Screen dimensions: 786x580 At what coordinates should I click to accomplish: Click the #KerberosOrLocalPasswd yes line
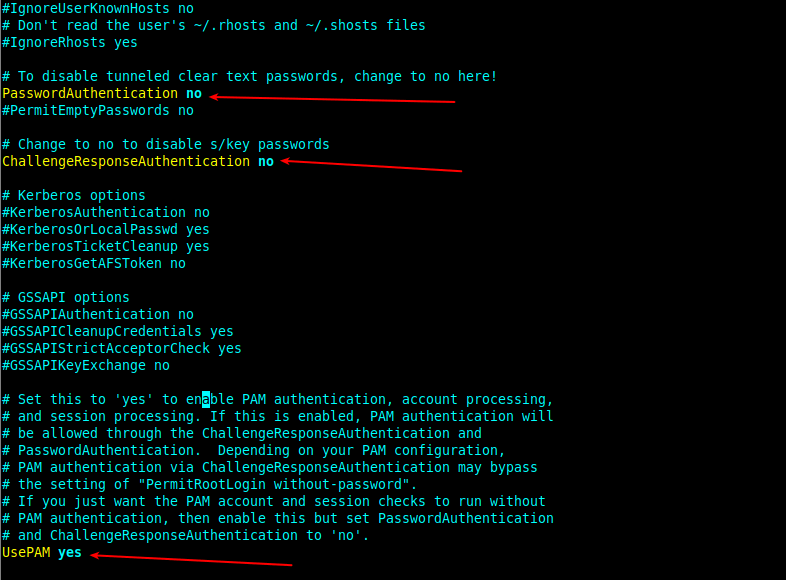(x=106, y=229)
